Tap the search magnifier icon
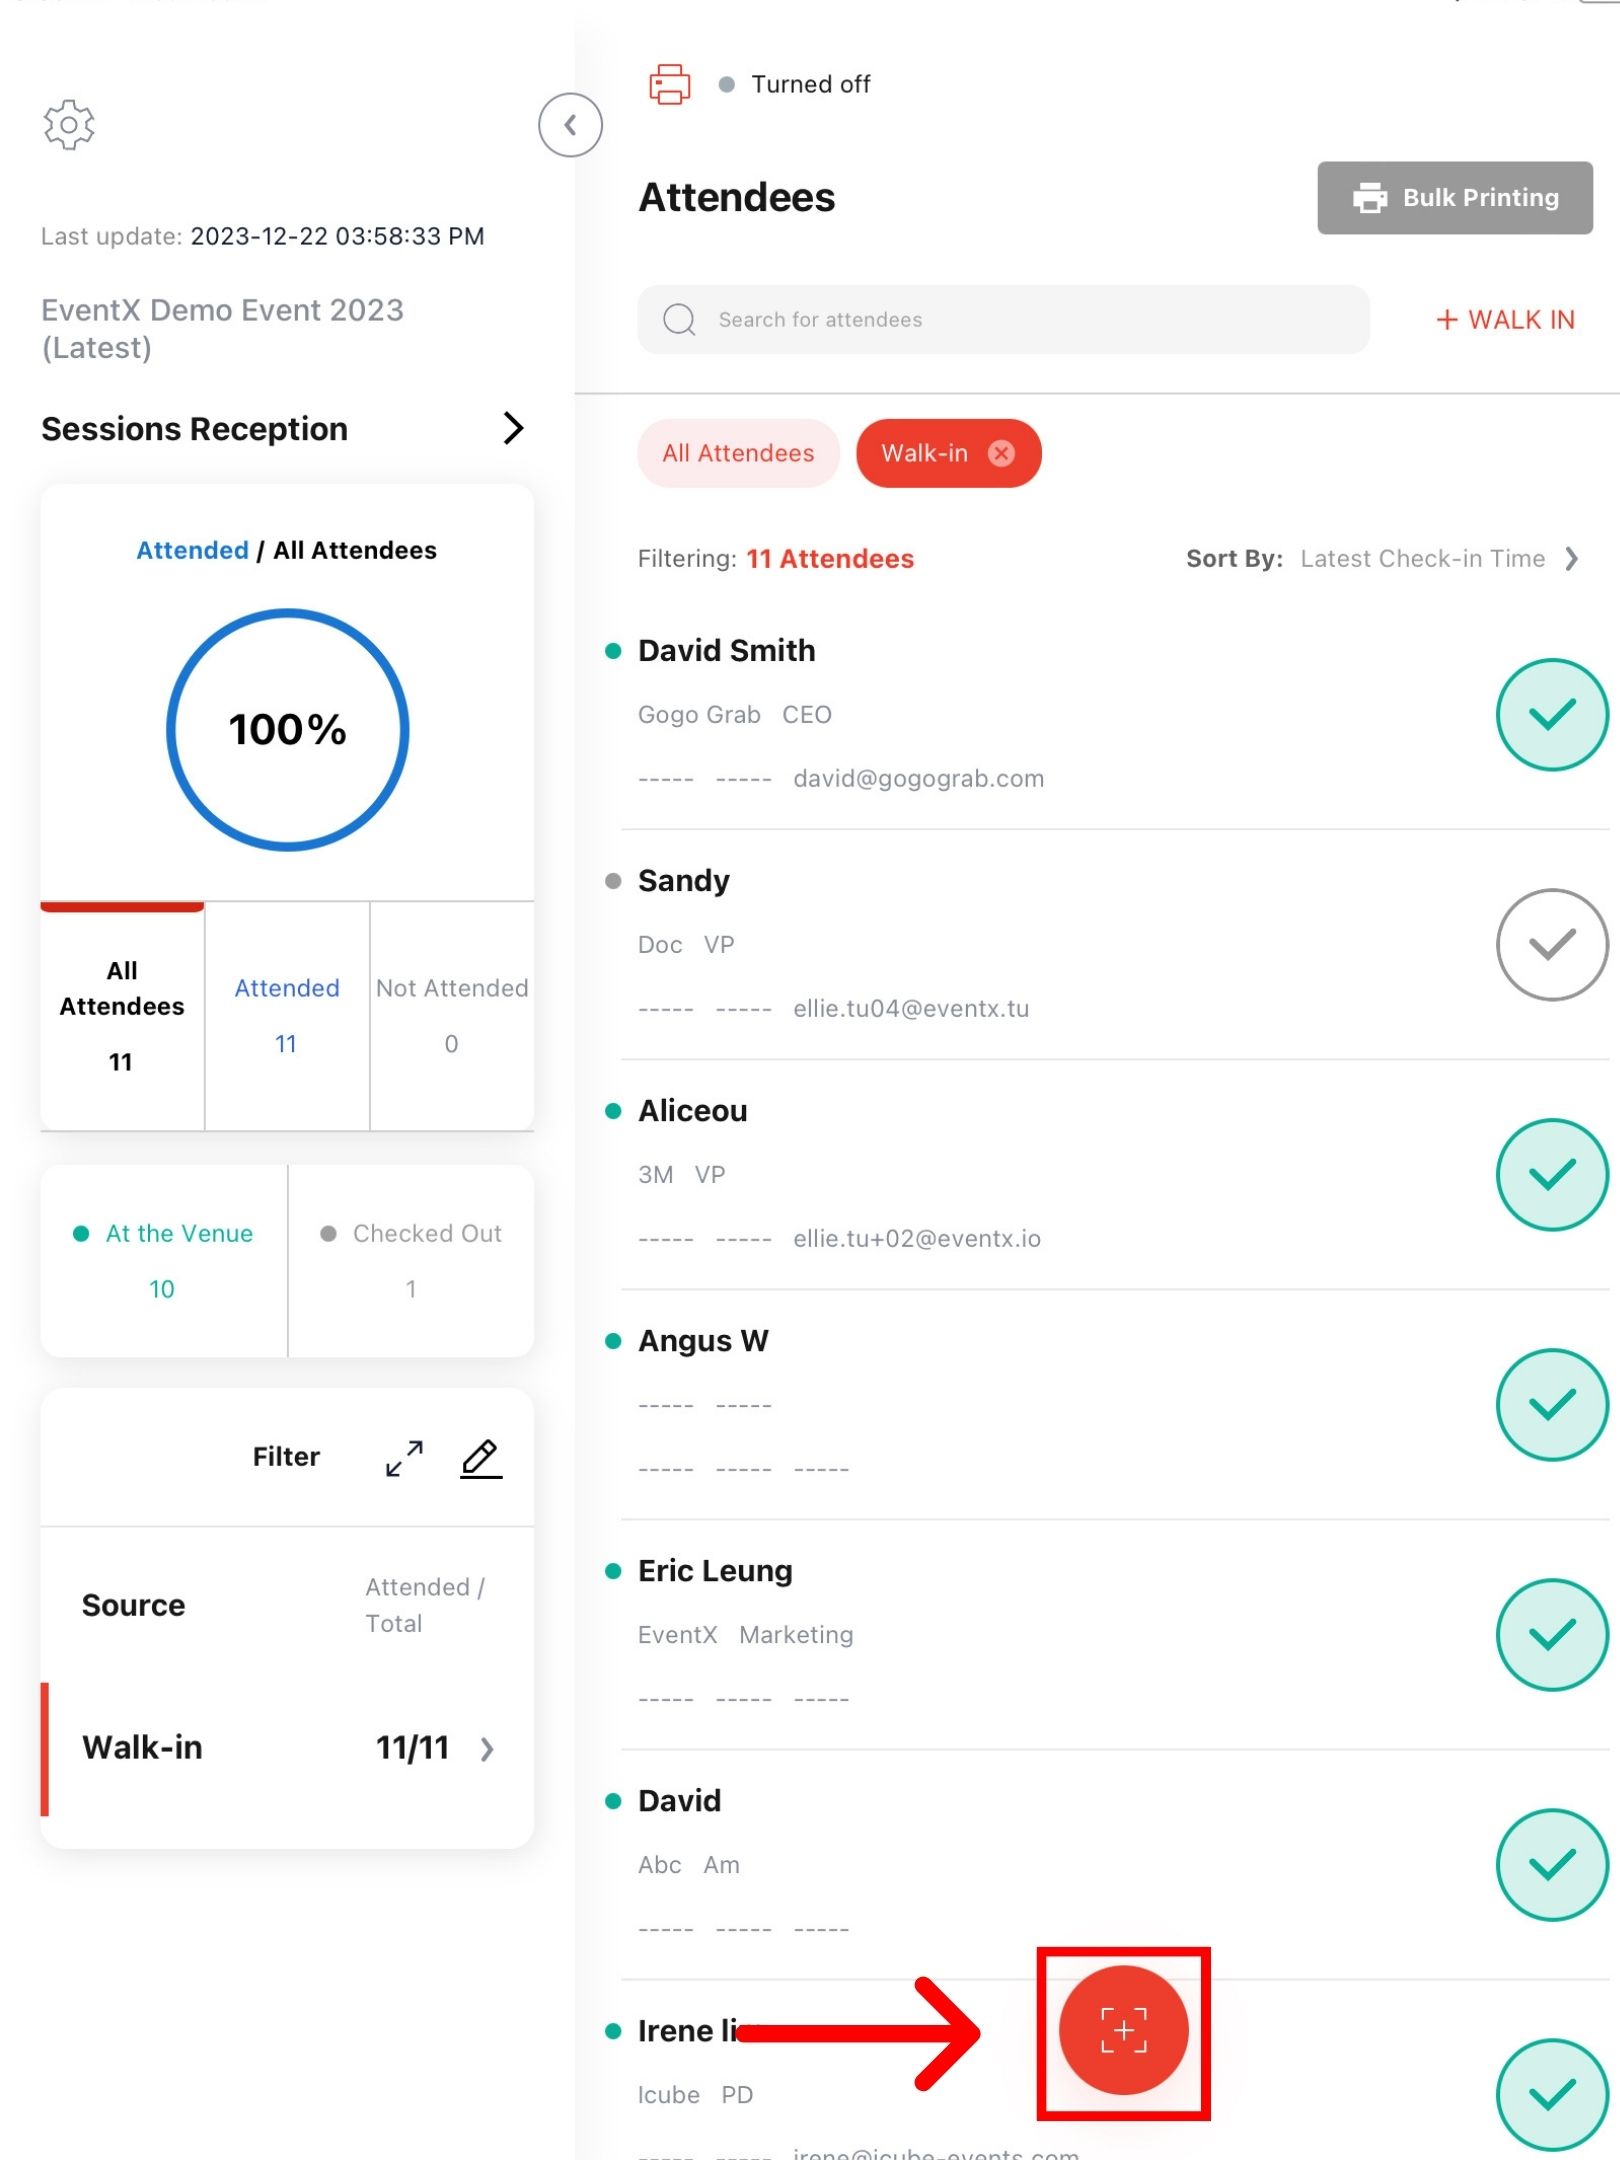 click(679, 320)
